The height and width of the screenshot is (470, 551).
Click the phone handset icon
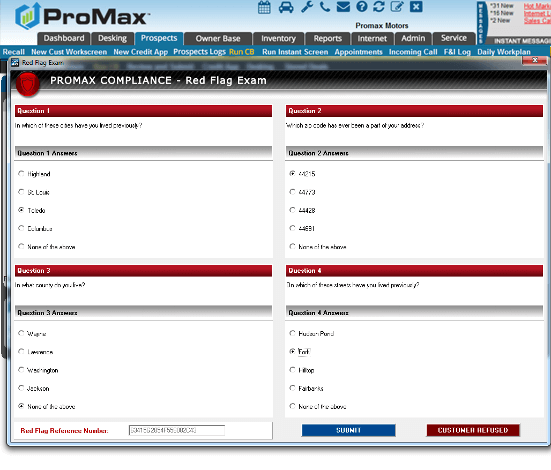click(325, 7)
